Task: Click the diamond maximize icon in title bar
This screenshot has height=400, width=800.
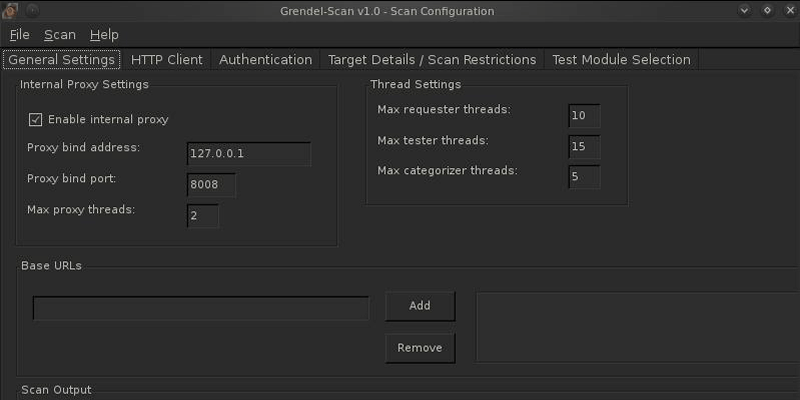Action: 767,10
